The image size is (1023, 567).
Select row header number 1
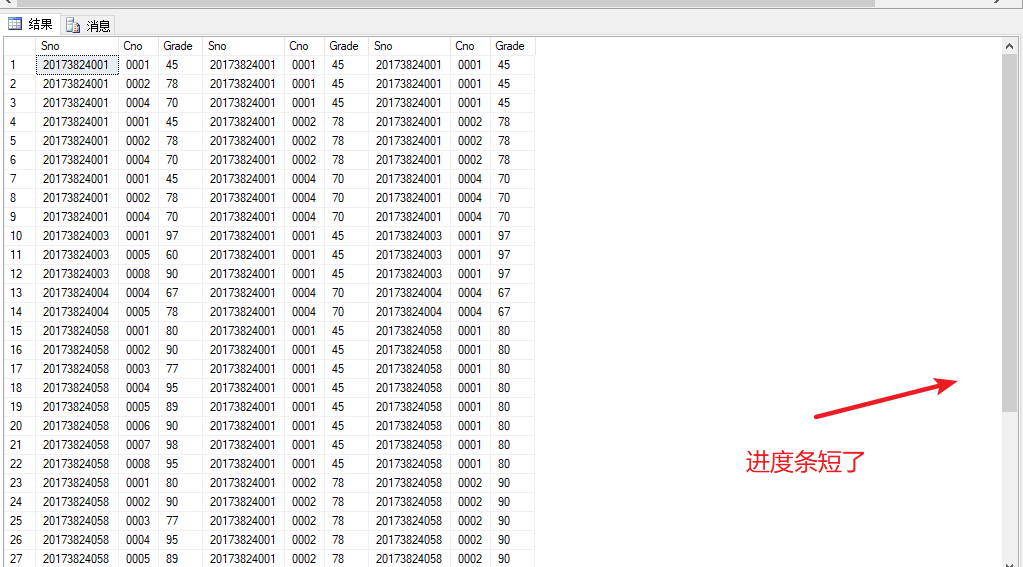[x=20, y=65]
